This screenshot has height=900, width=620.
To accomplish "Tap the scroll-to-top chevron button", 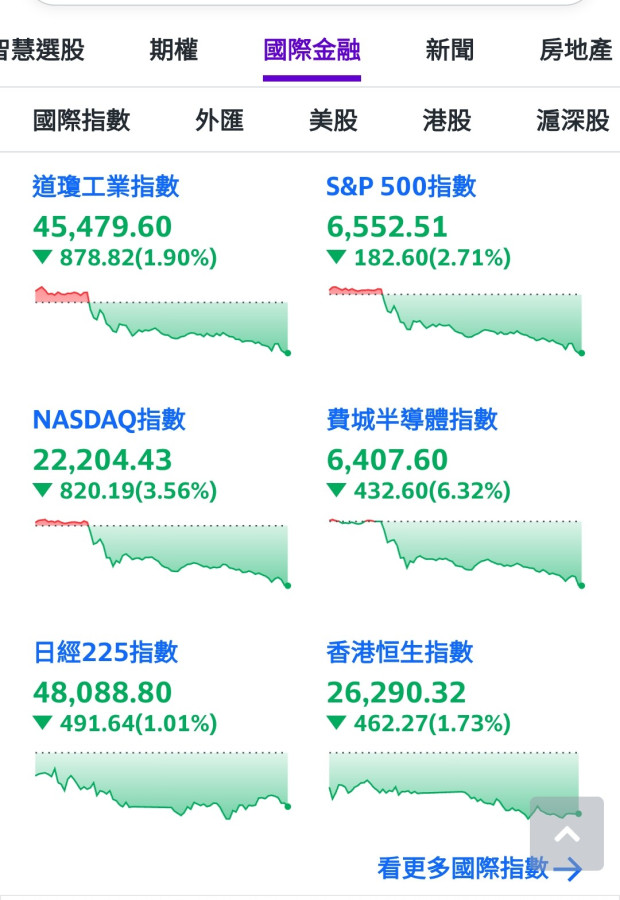I will coord(566,833).
